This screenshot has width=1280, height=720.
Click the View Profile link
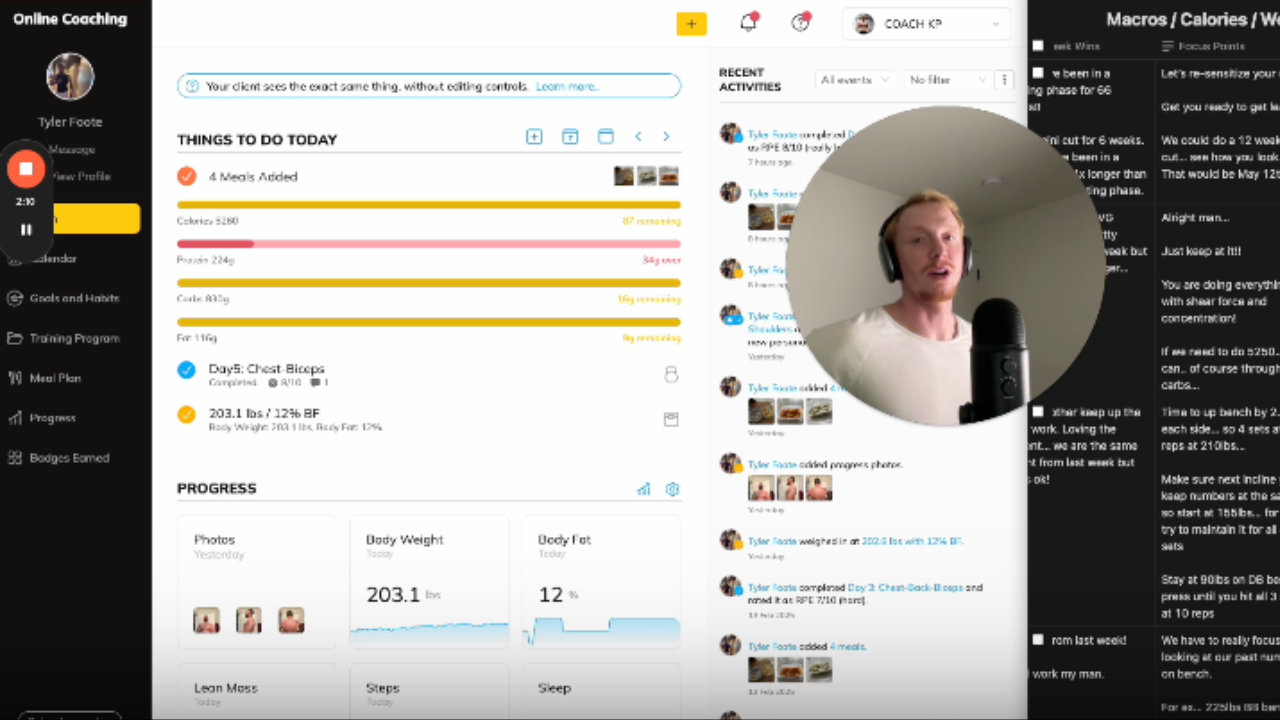tap(80, 176)
